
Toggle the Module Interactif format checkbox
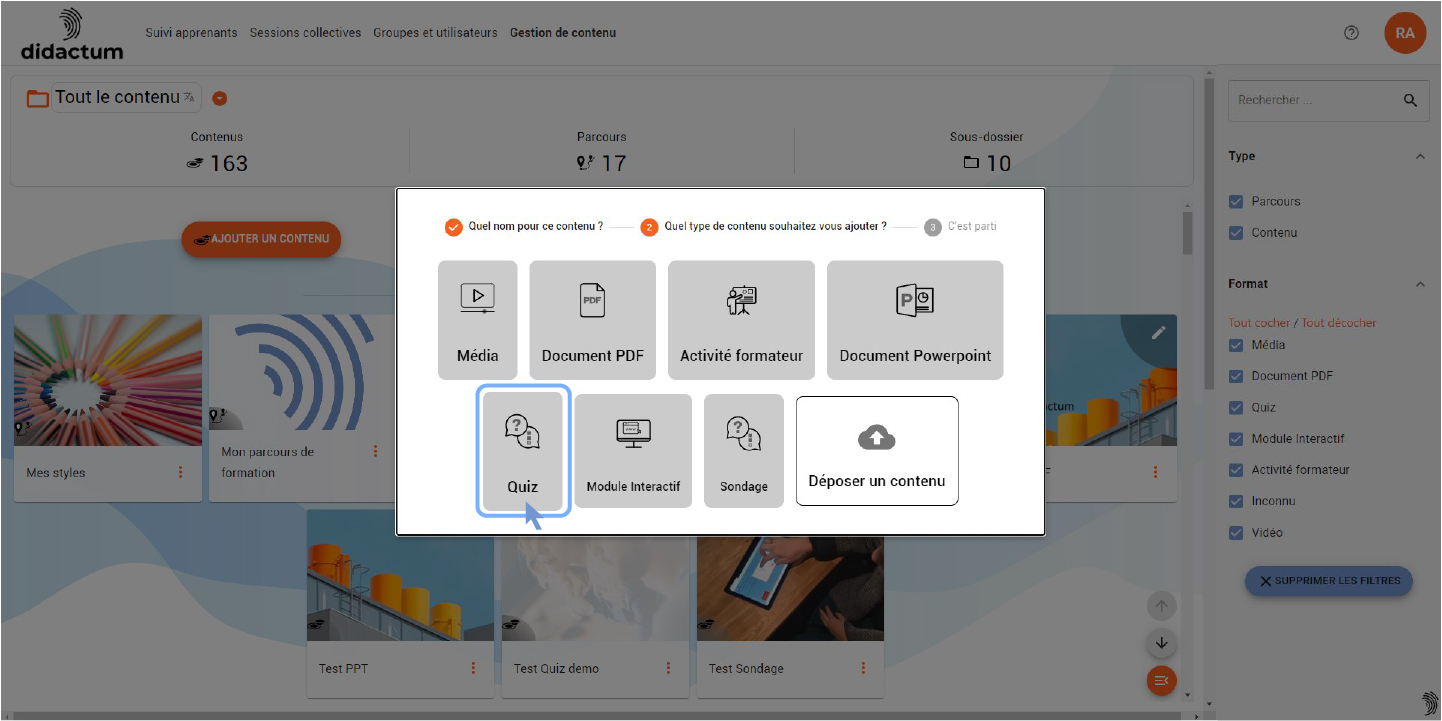coord(1237,439)
